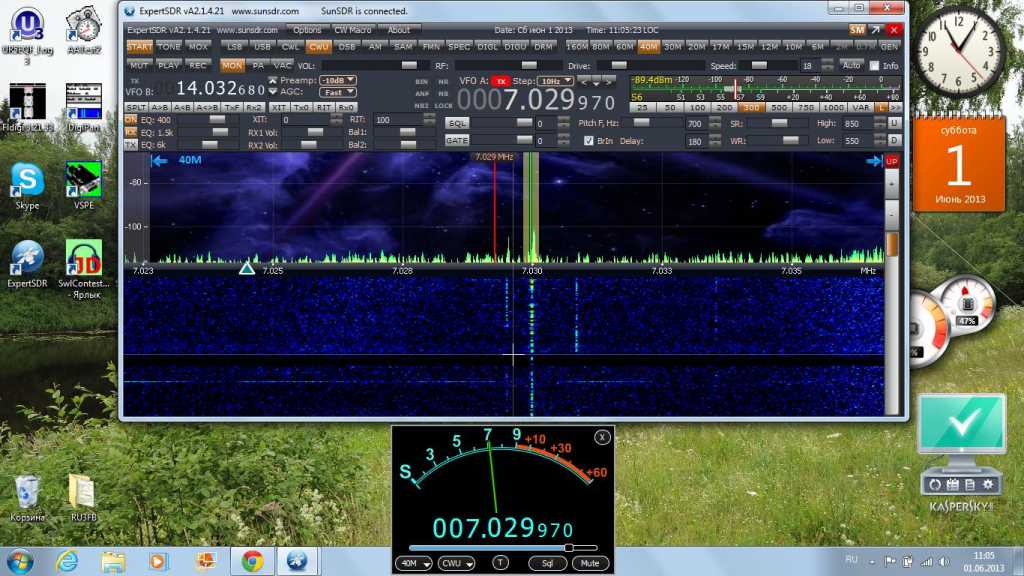The height and width of the screenshot is (576, 1024).
Task: Launch the DigiPan desktop shortcut
Action: [x=84, y=108]
